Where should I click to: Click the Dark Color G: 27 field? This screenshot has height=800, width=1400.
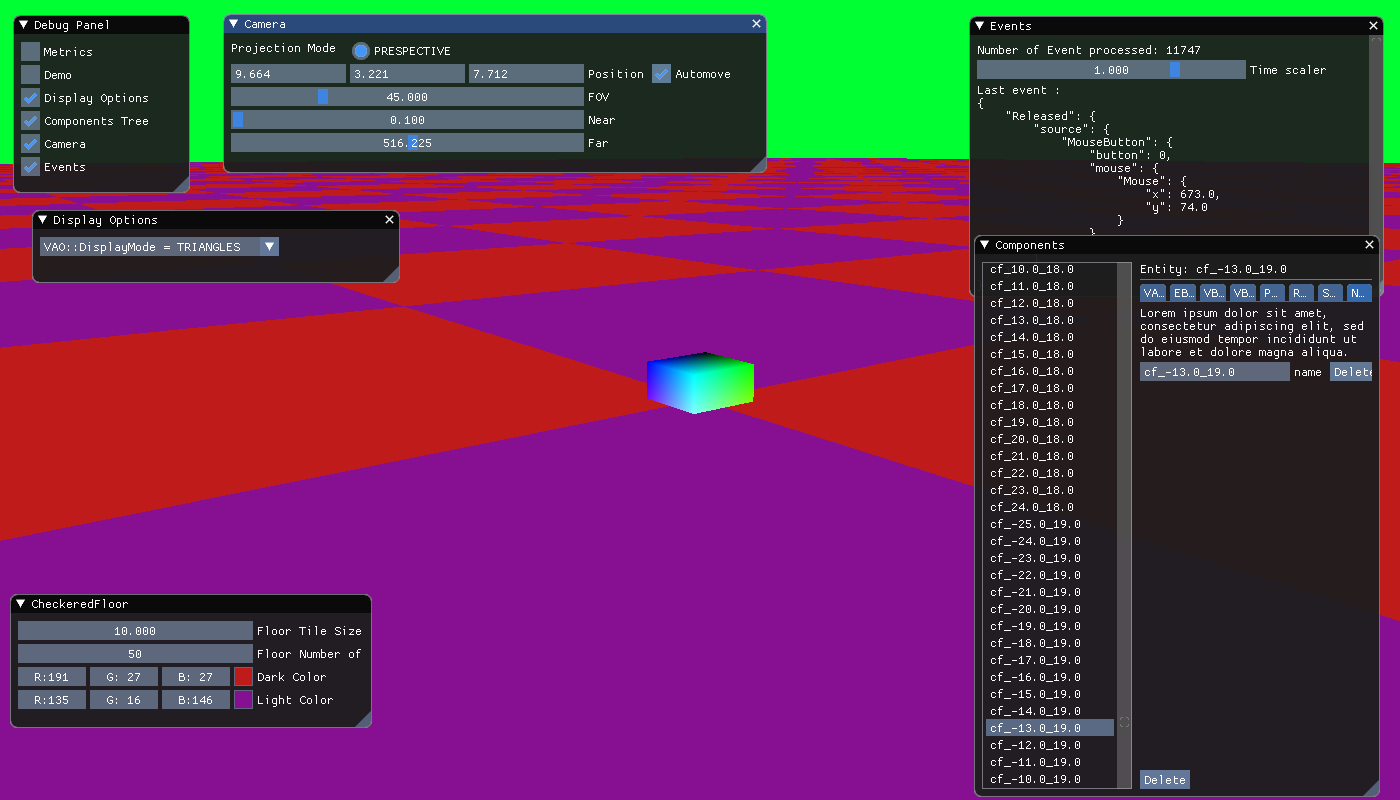[124, 677]
